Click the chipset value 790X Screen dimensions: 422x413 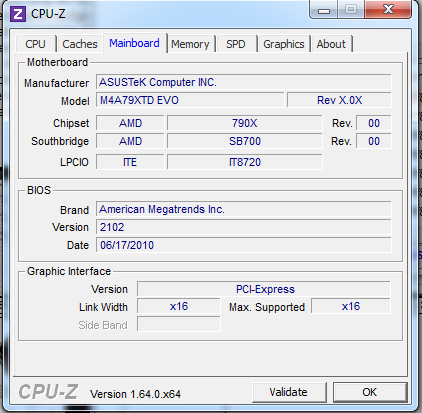tap(245, 123)
